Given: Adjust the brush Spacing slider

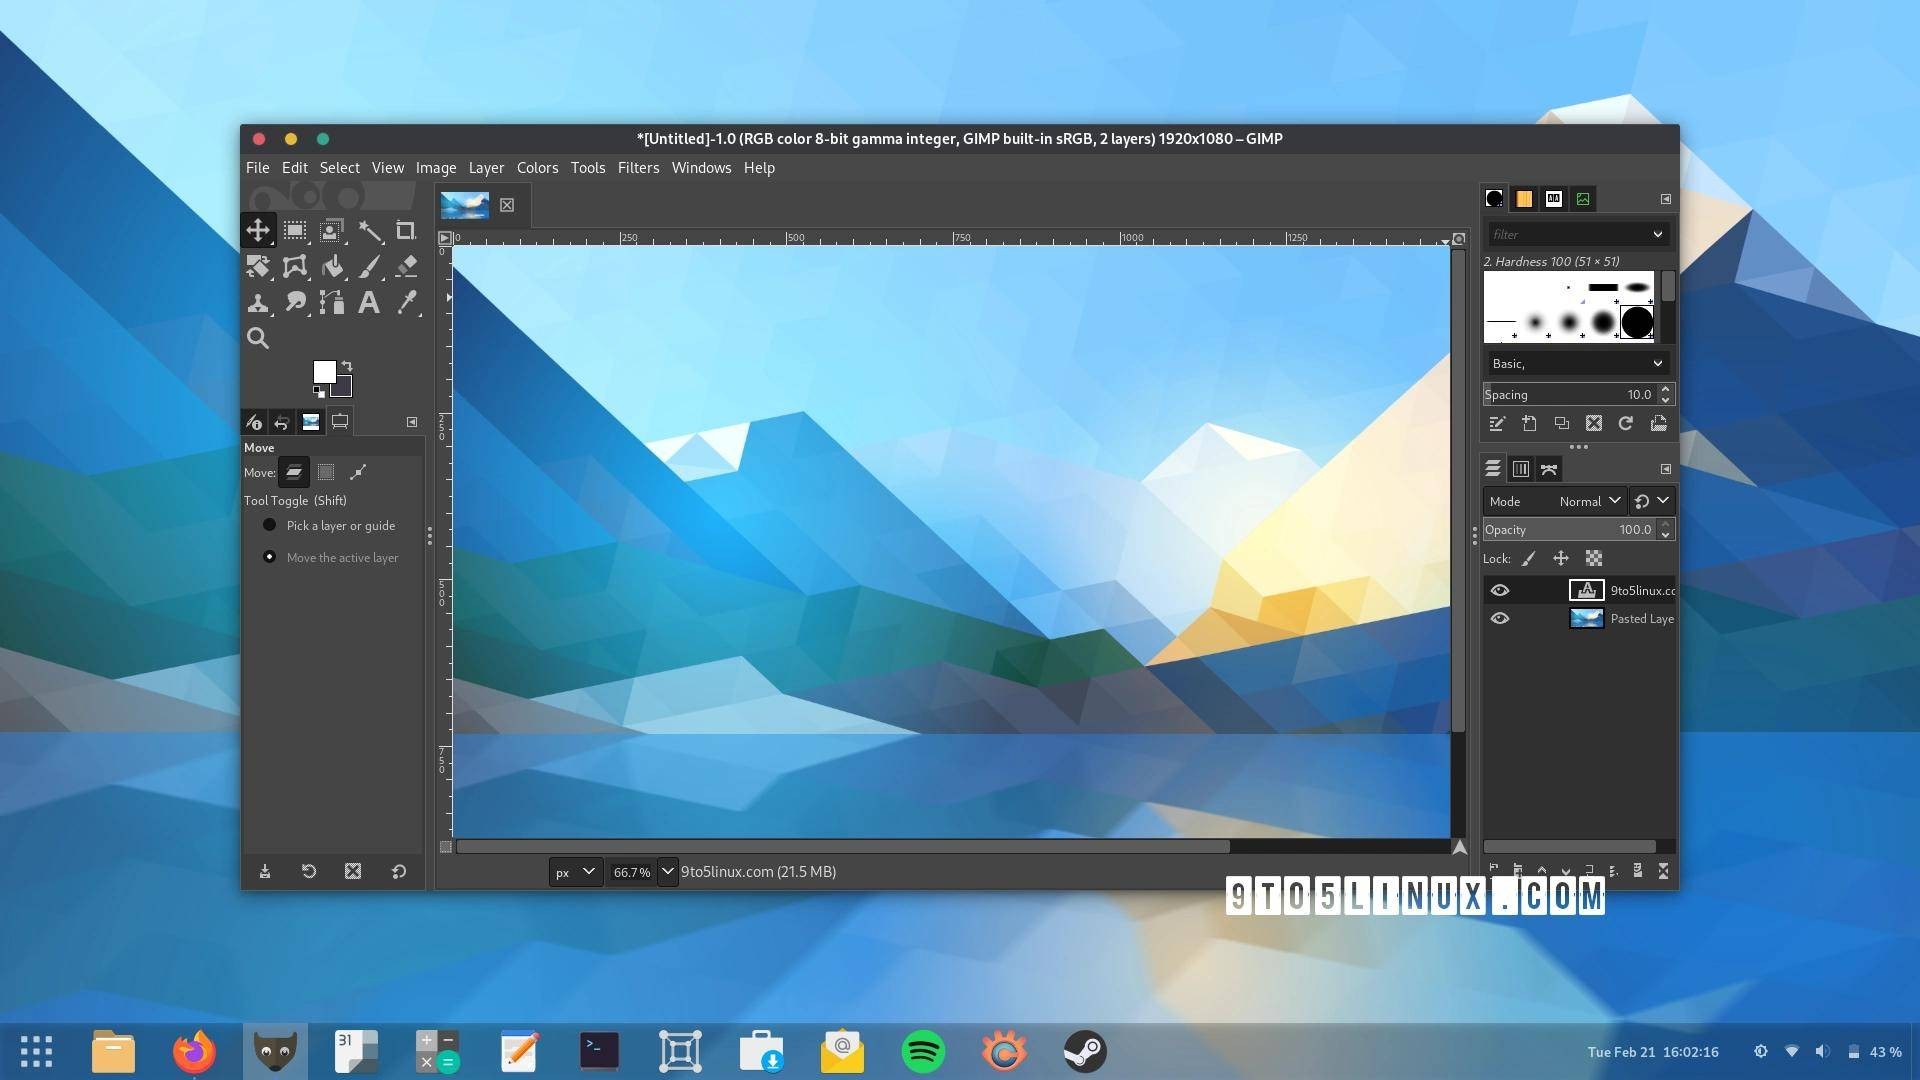Looking at the screenshot, I should tap(1571, 394).
